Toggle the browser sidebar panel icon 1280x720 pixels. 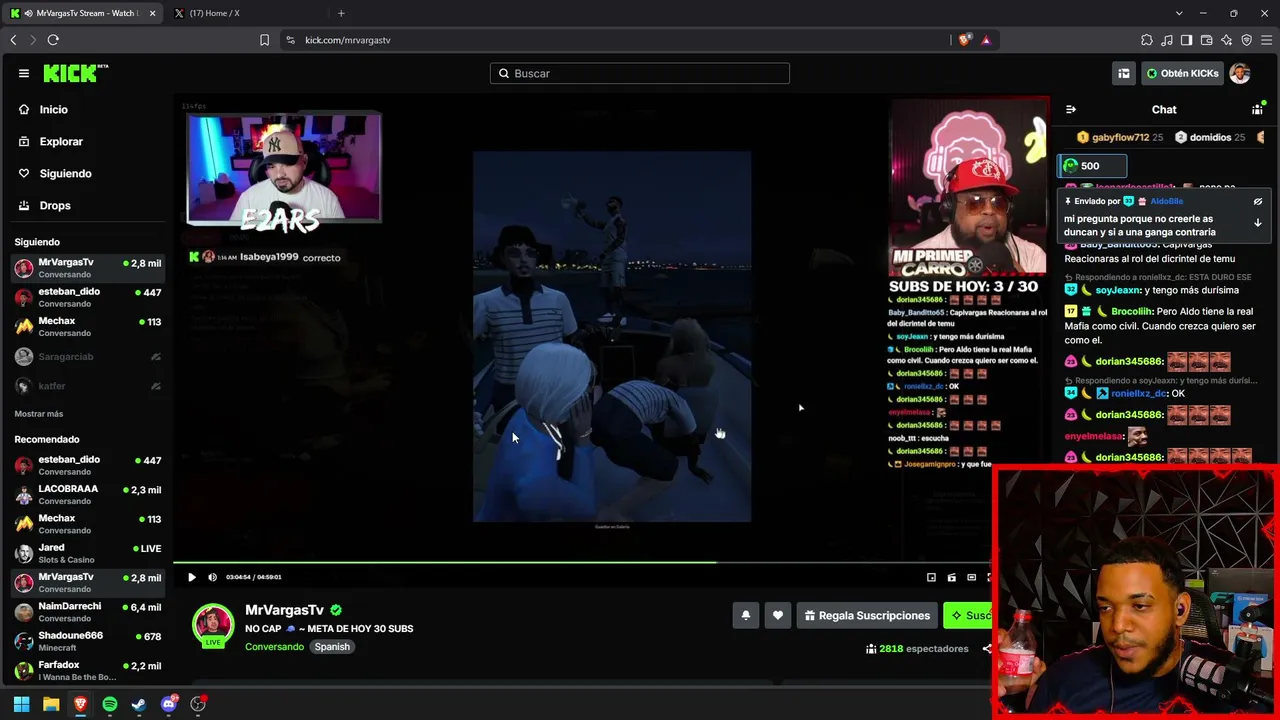point(1187,40)
